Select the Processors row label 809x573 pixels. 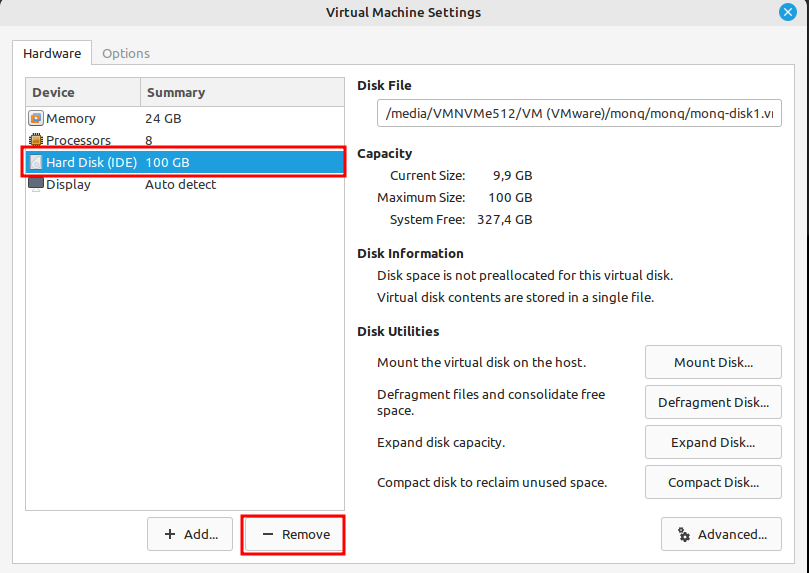click(78, 140)
